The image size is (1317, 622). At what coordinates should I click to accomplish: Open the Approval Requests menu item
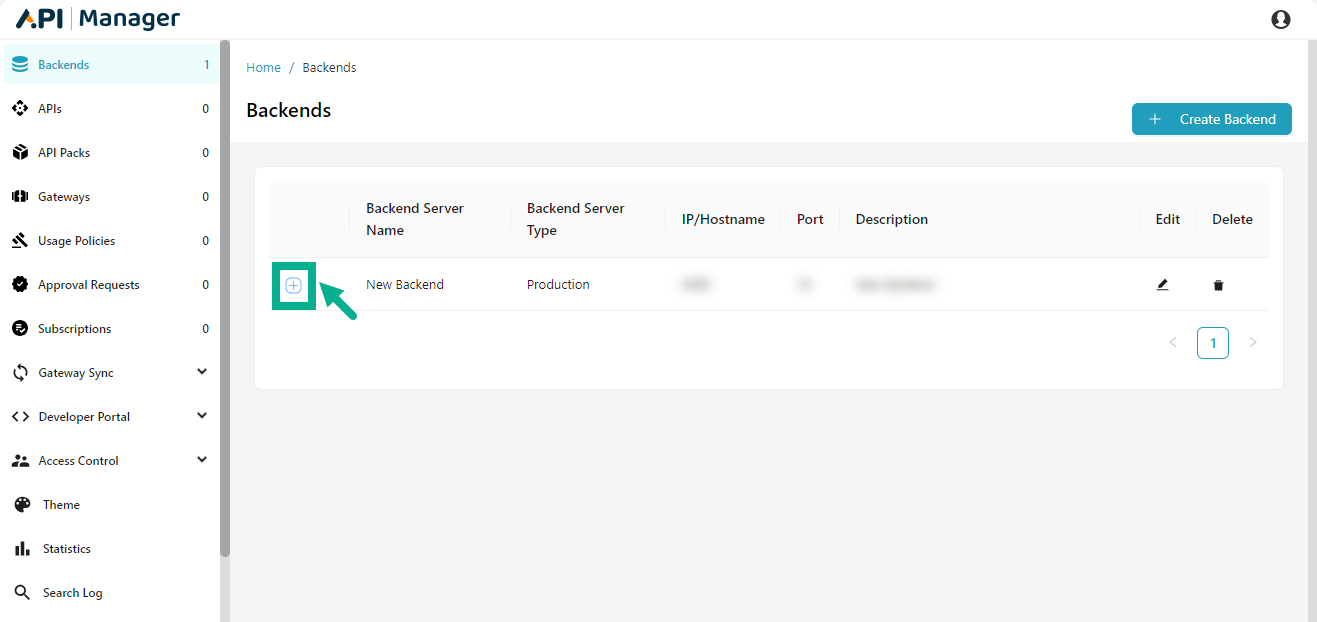[x=88, y=285]
